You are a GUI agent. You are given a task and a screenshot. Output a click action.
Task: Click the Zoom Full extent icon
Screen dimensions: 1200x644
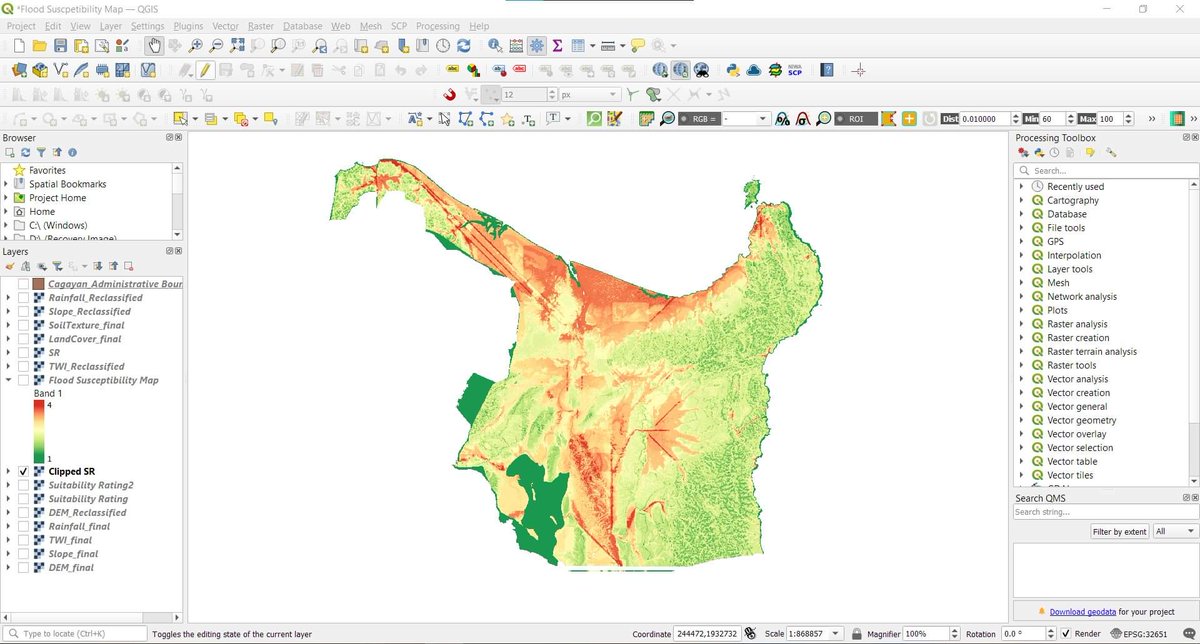tap(237, 46)
